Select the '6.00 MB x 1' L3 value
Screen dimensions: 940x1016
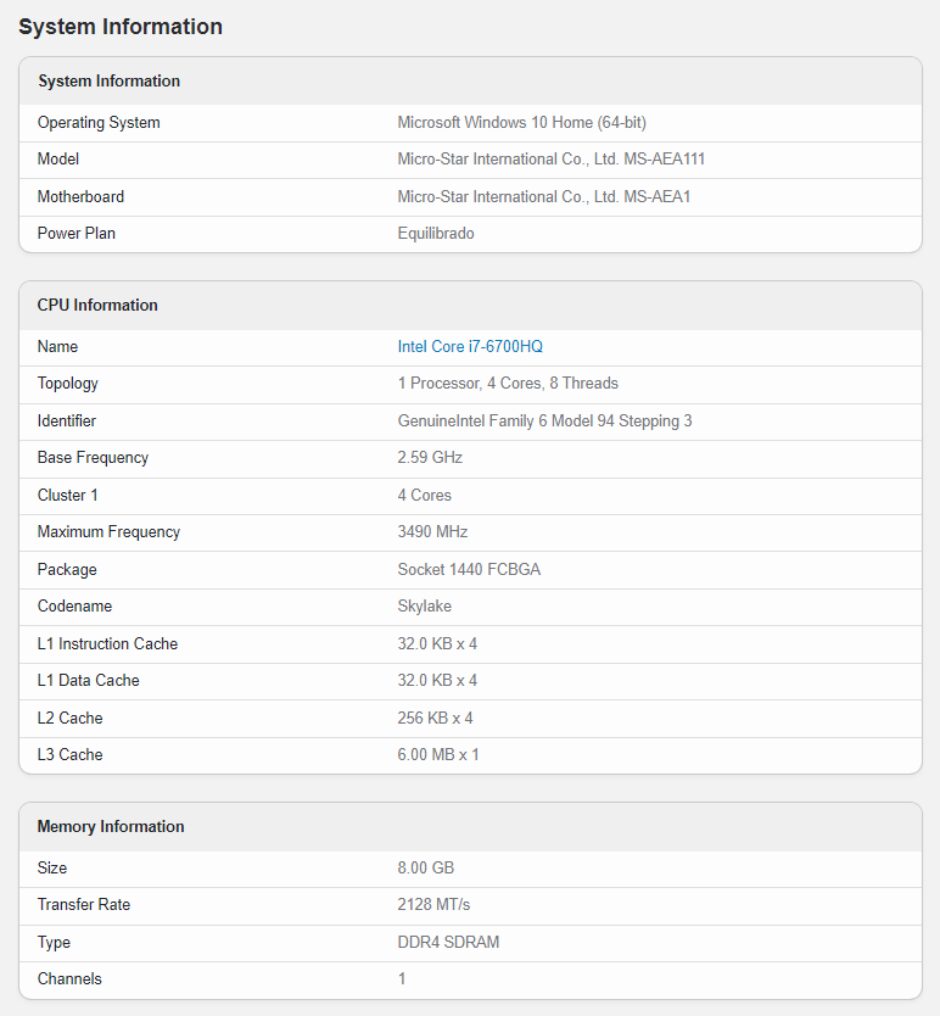pyautogui.click(x=438, y=755)
